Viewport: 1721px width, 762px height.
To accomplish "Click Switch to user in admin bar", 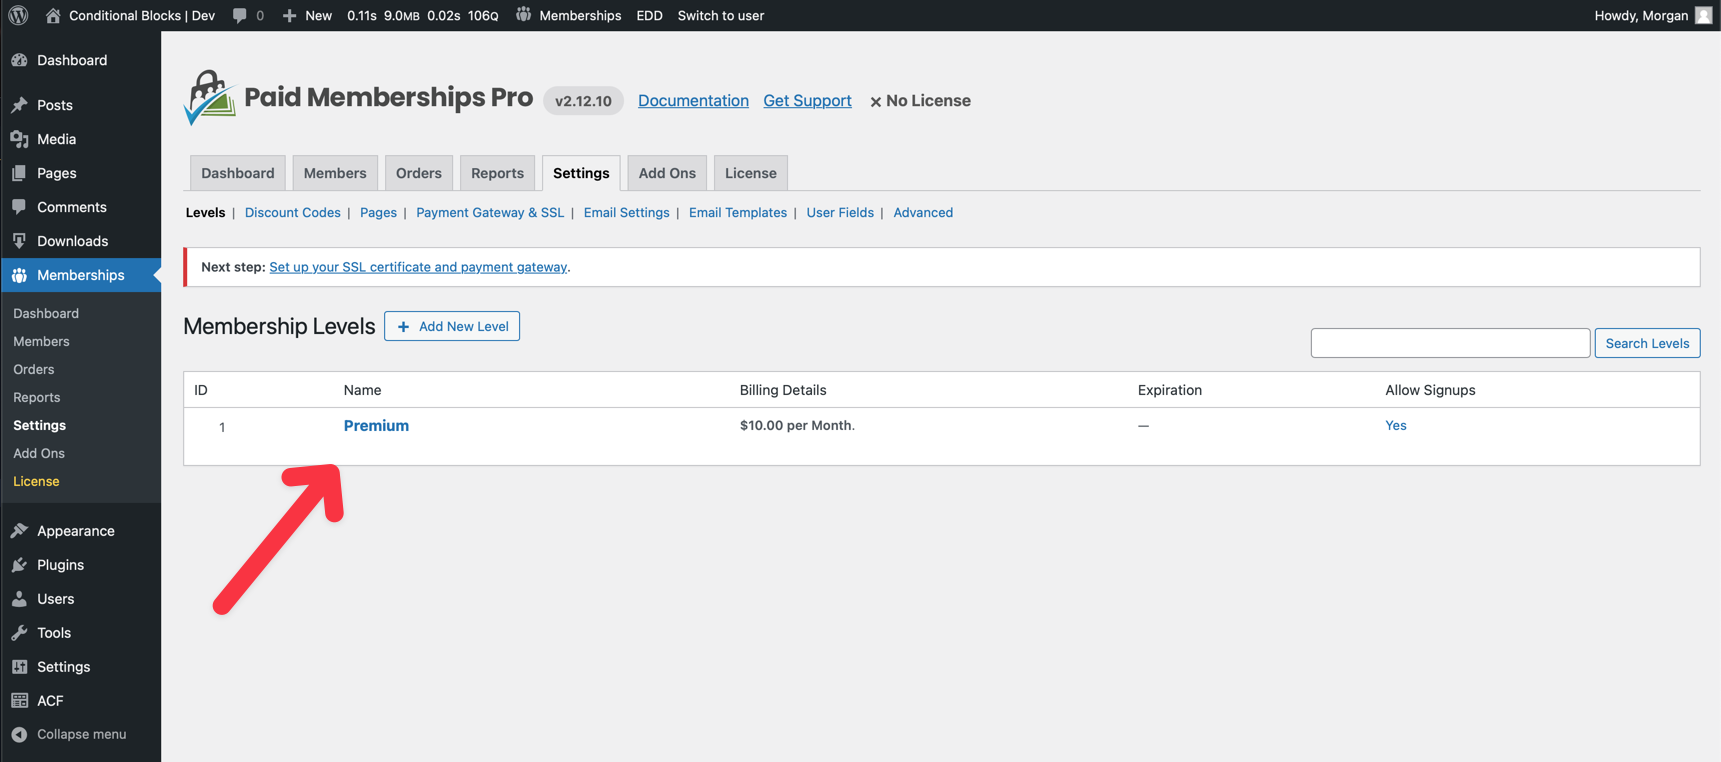I will pos(721,15).
